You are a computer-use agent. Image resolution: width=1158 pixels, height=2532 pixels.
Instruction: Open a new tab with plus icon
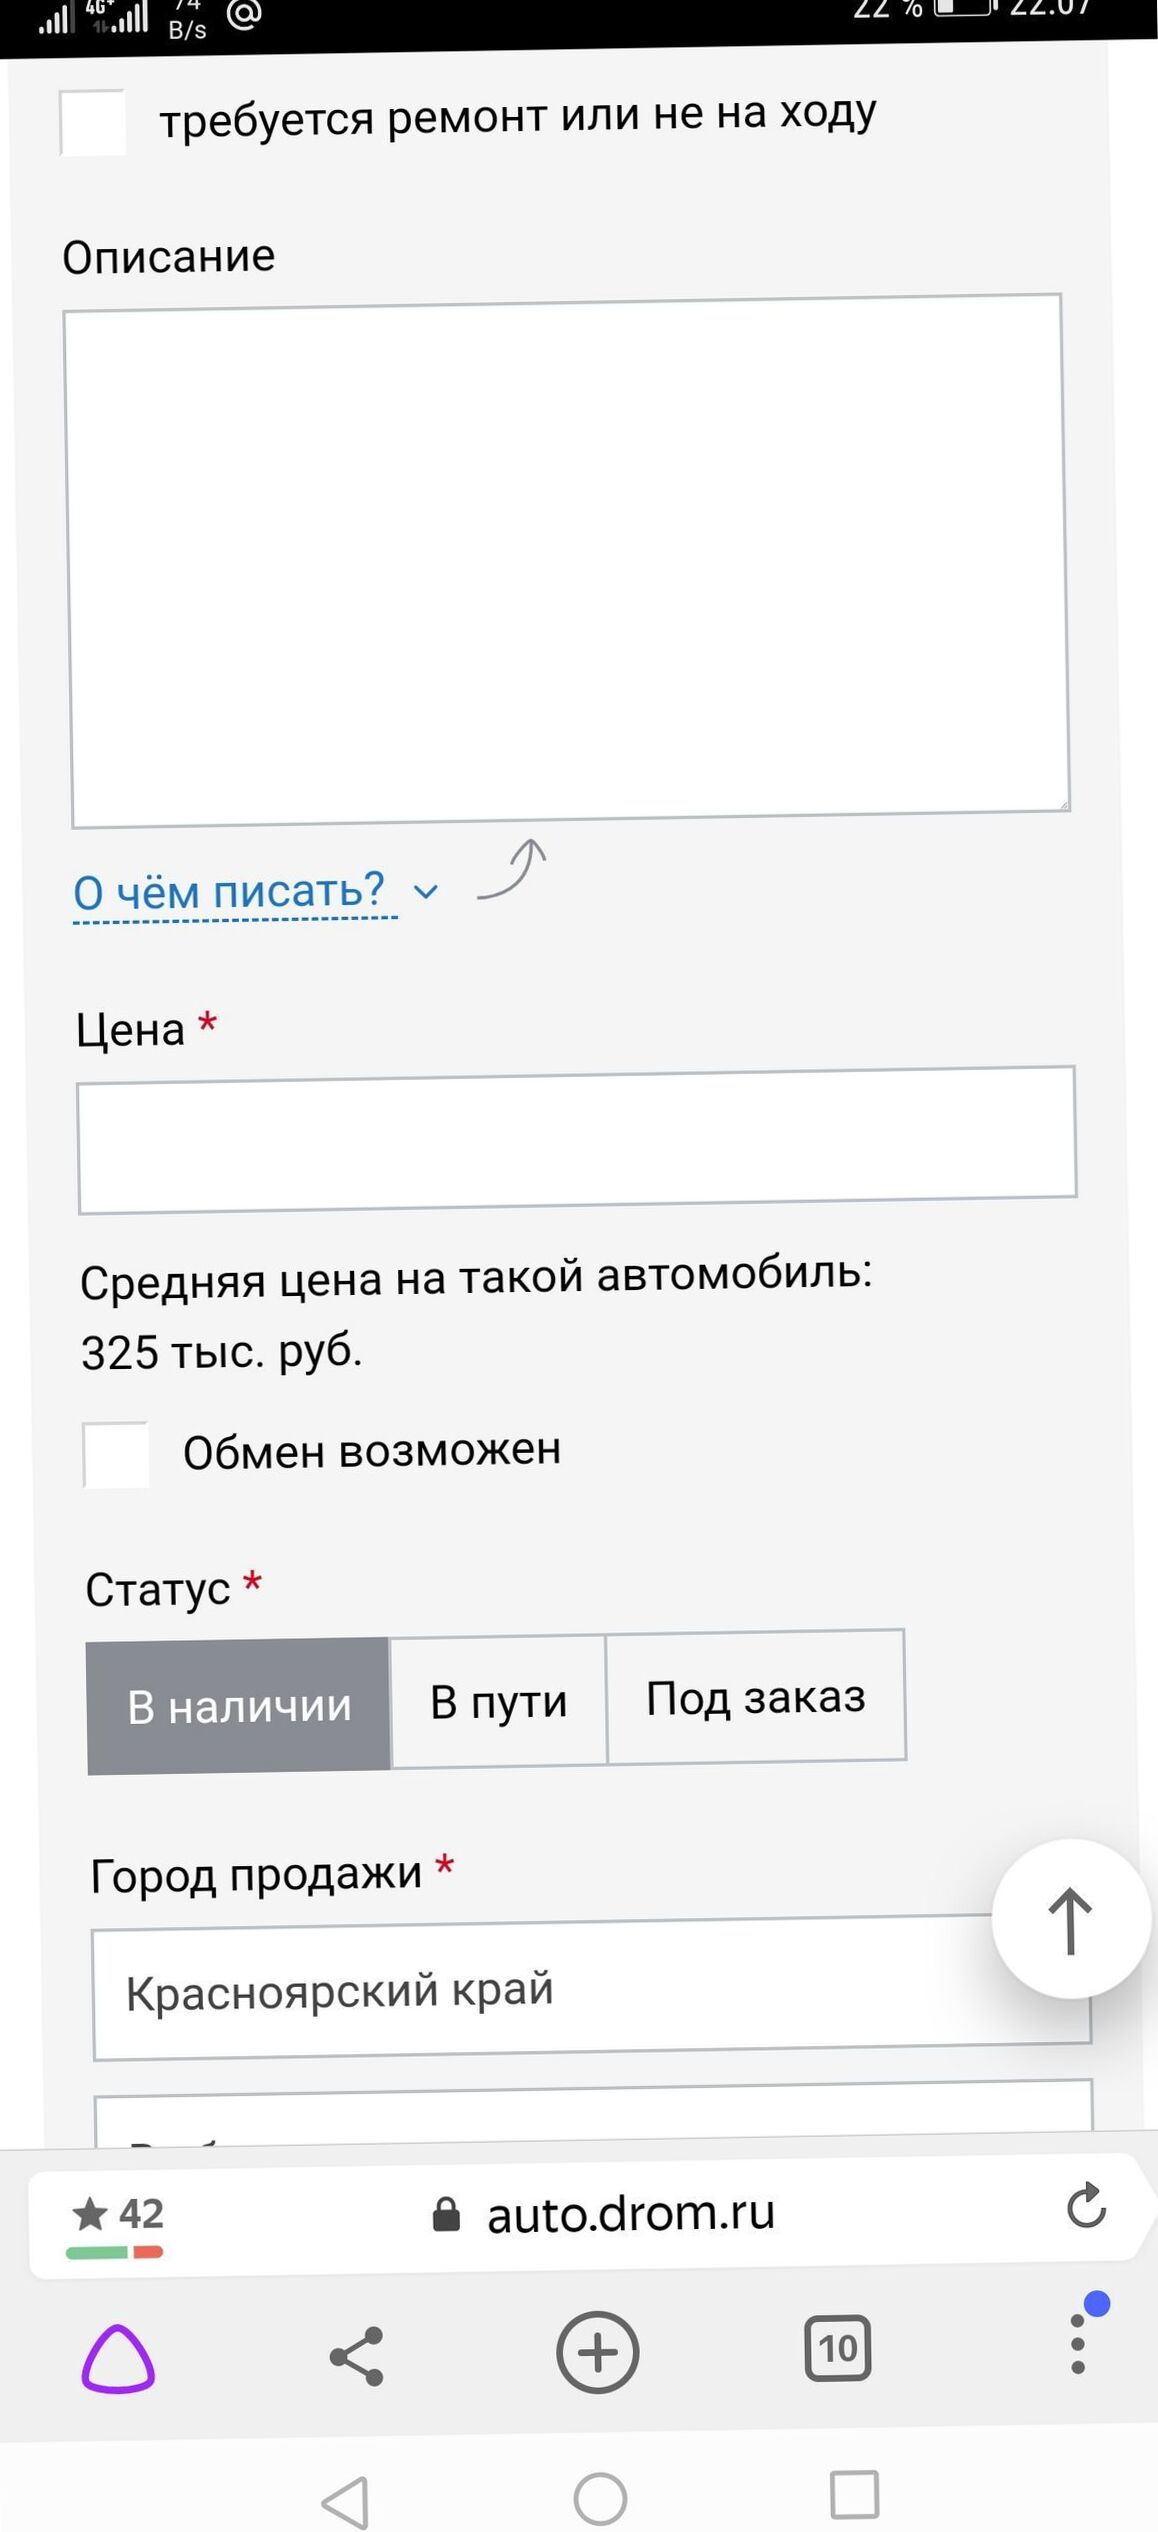pyautogui.click(x=597, y=2352)
